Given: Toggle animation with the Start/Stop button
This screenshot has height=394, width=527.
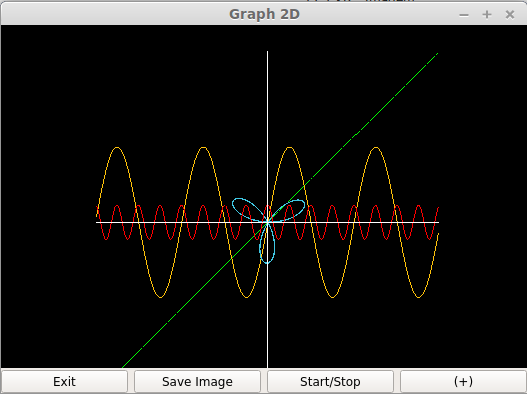Looking at the screenshot, I should 330,382.
